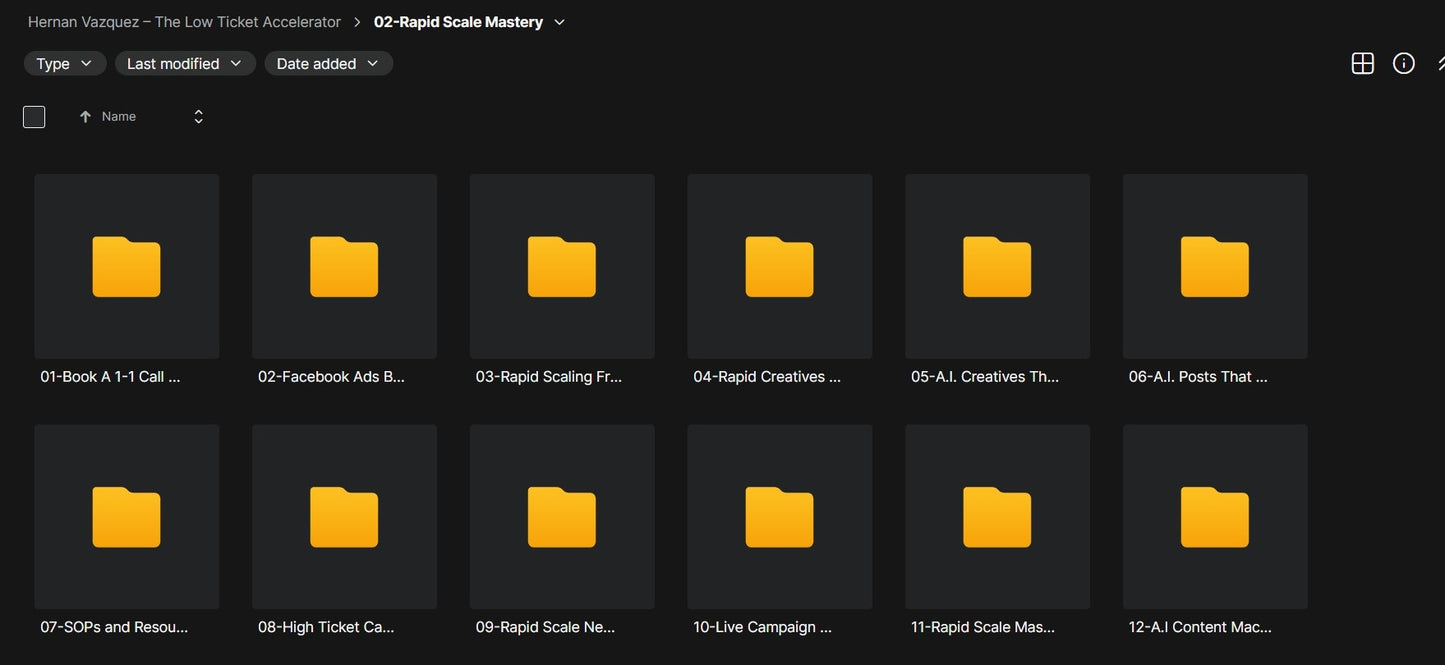Expand the Date added filter dropdown
Screen dimensions: 1445x665
328,63
